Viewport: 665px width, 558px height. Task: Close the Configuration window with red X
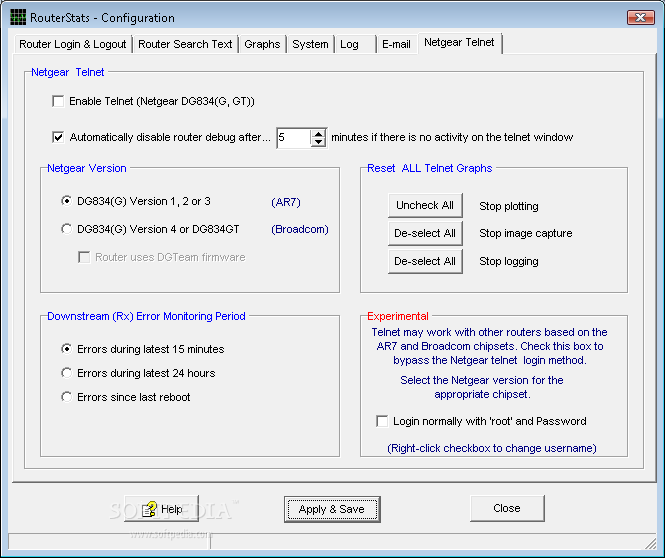(640, 17)
